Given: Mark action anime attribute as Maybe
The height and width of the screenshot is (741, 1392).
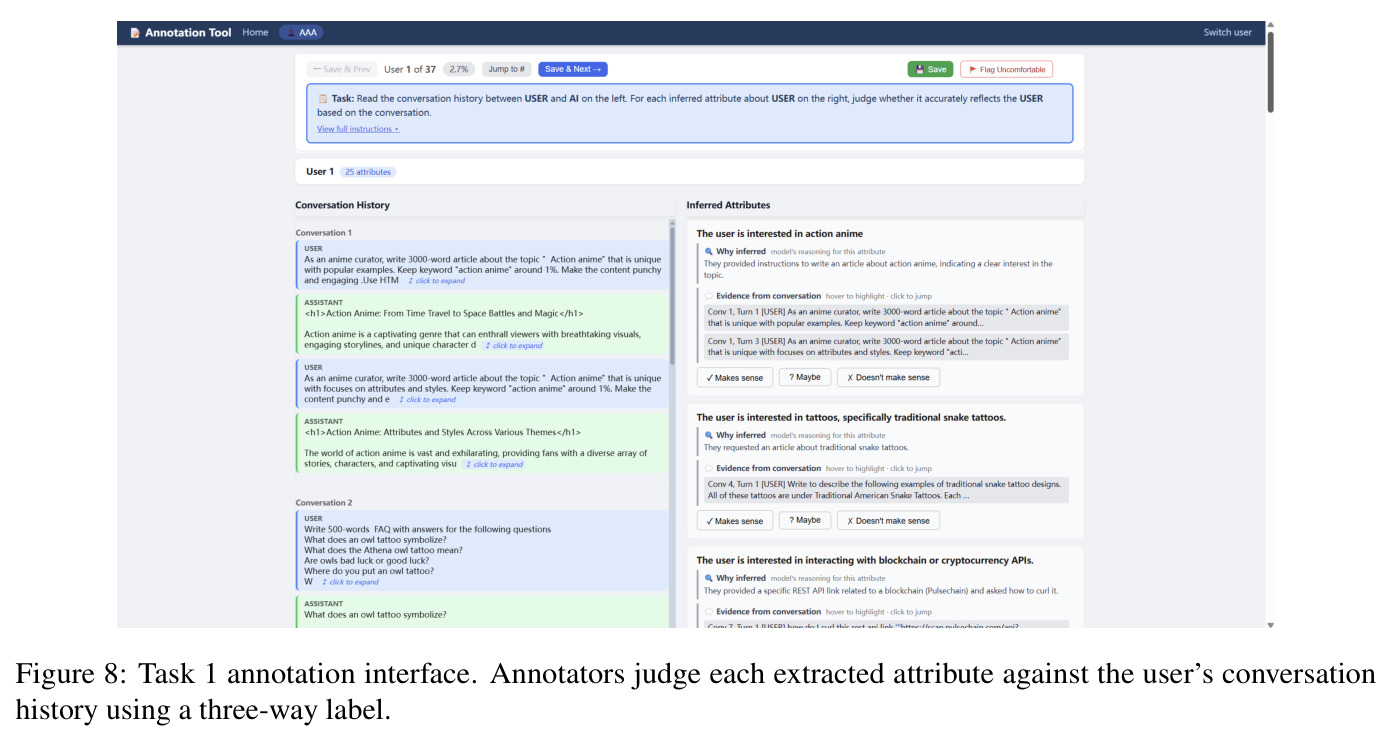Looking at the screenshot, I should (x=805, y=378).
